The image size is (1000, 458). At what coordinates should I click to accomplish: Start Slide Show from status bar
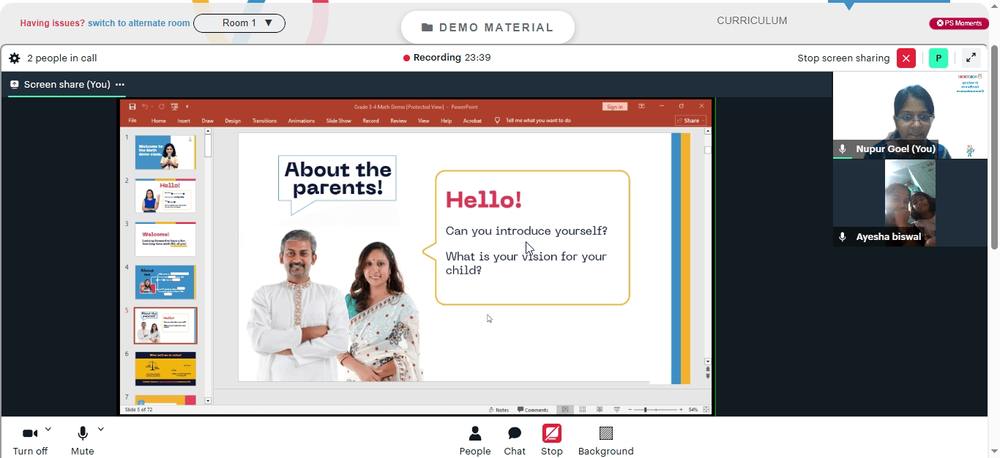pyautogui.click(x=617, y=410)
